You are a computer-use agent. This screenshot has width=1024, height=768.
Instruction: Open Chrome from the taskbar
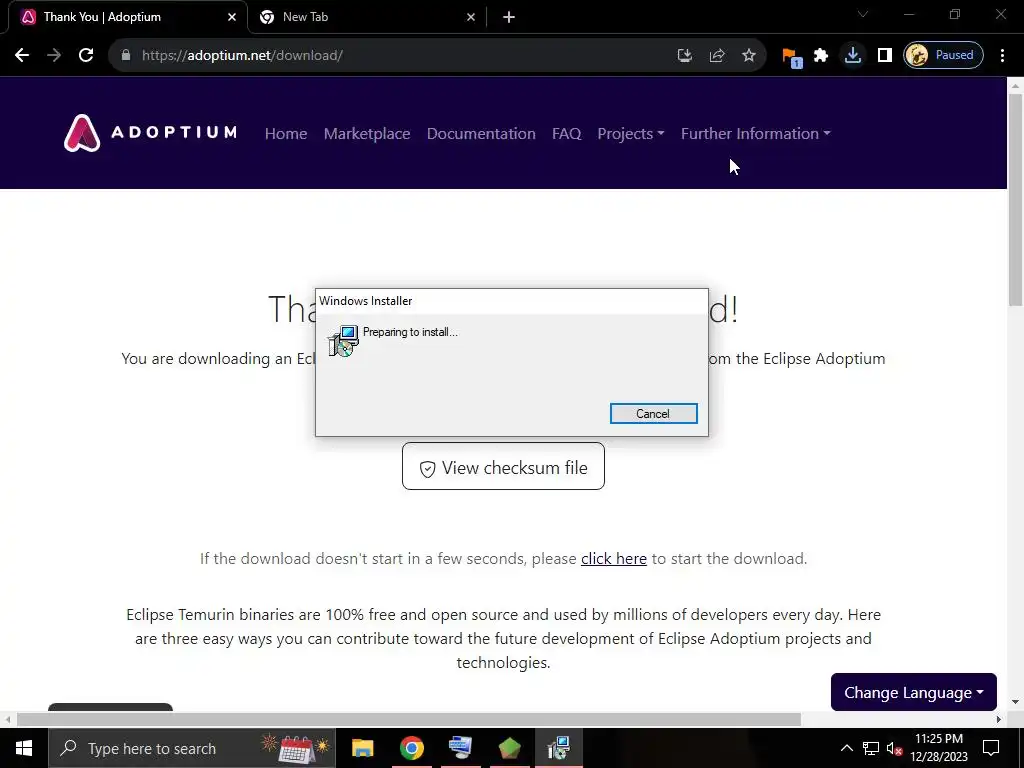coord(411,748)
